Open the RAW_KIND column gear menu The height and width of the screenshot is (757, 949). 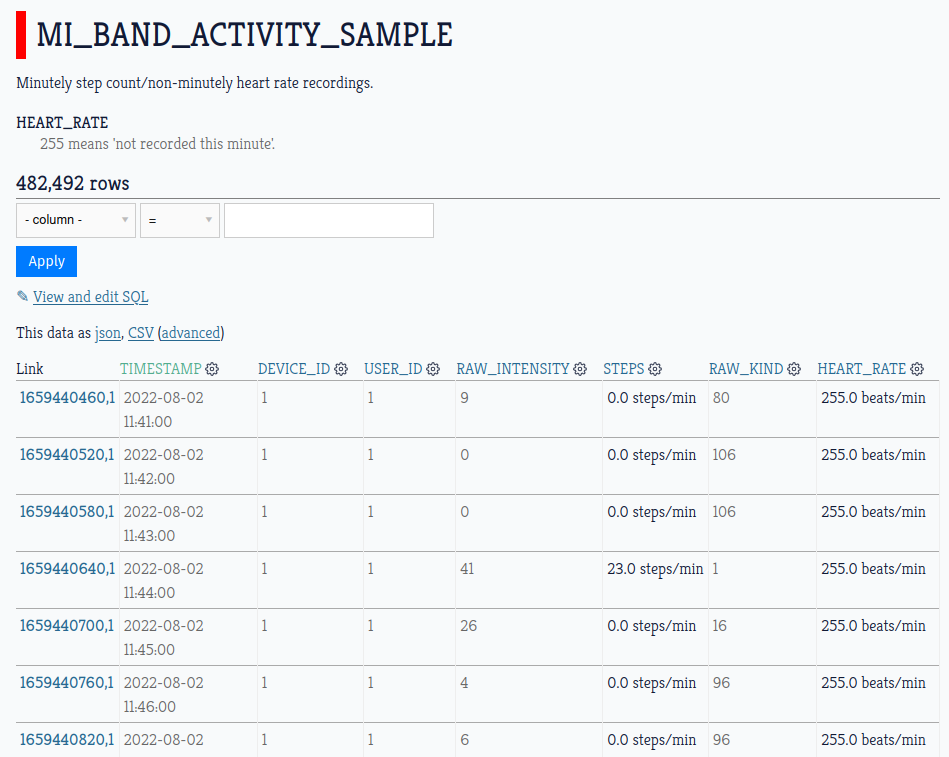[794, 369]
